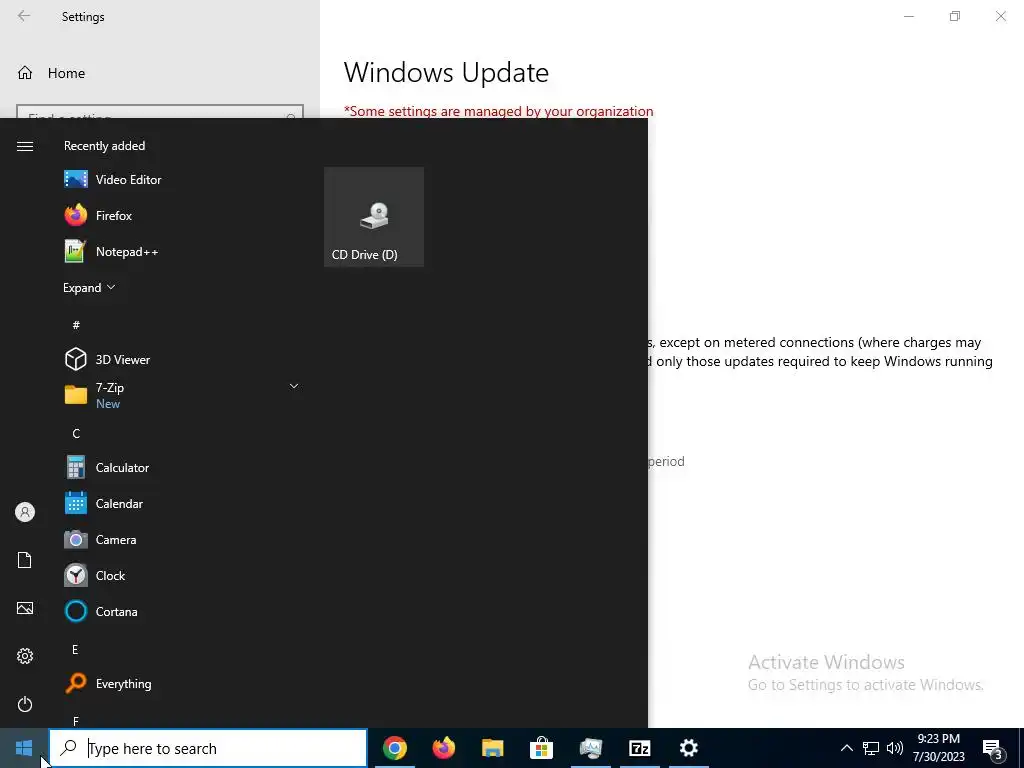Click the Recently added heading
The image size is (1024, 768).
click(104, 146)
